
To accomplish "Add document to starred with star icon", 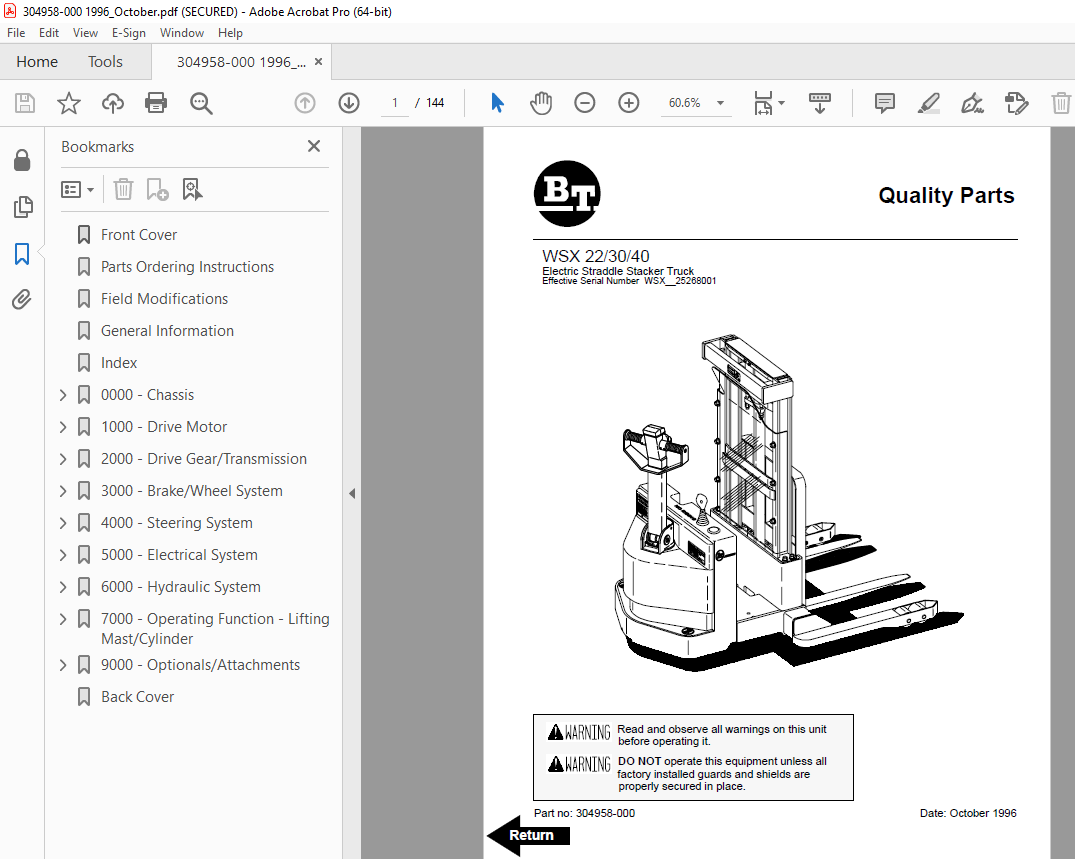I will click(69, 103).
